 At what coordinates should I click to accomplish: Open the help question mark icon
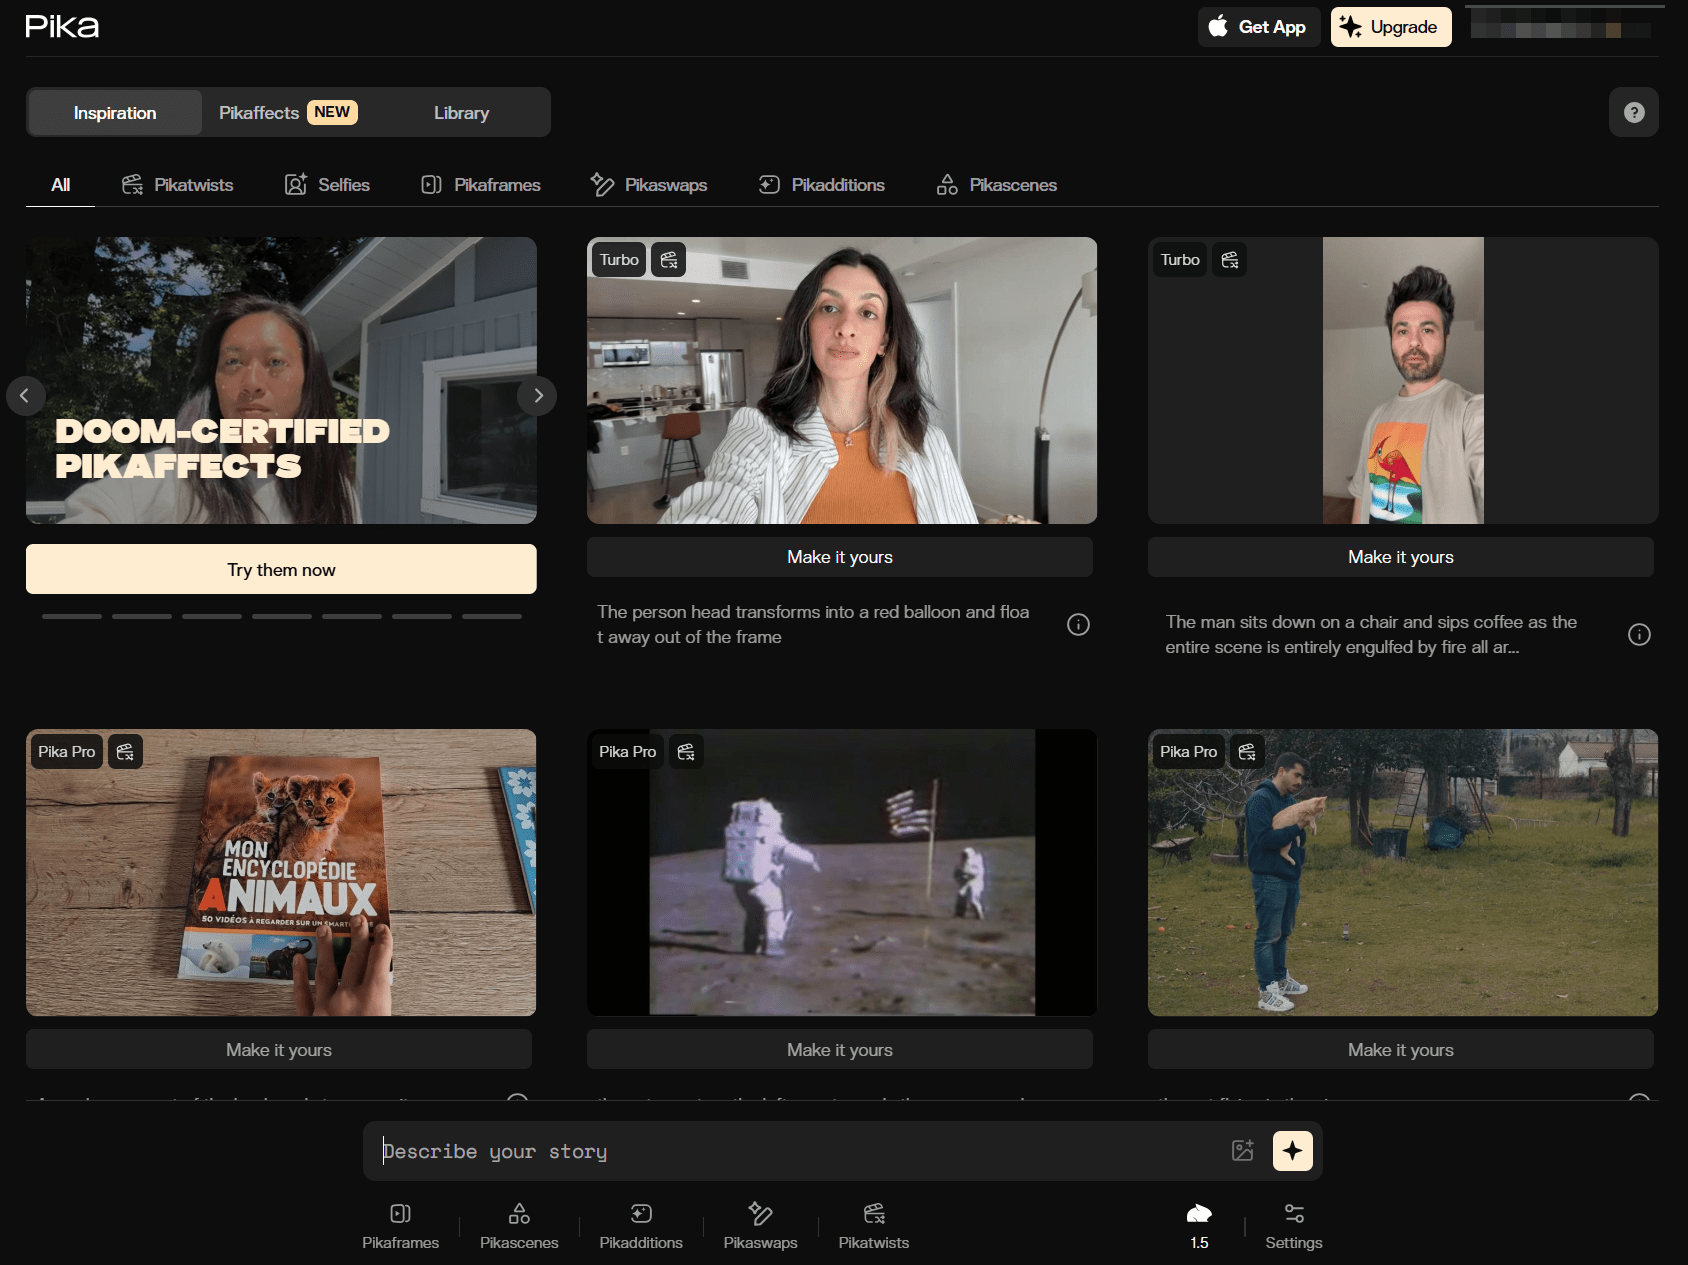(1634, 112)
